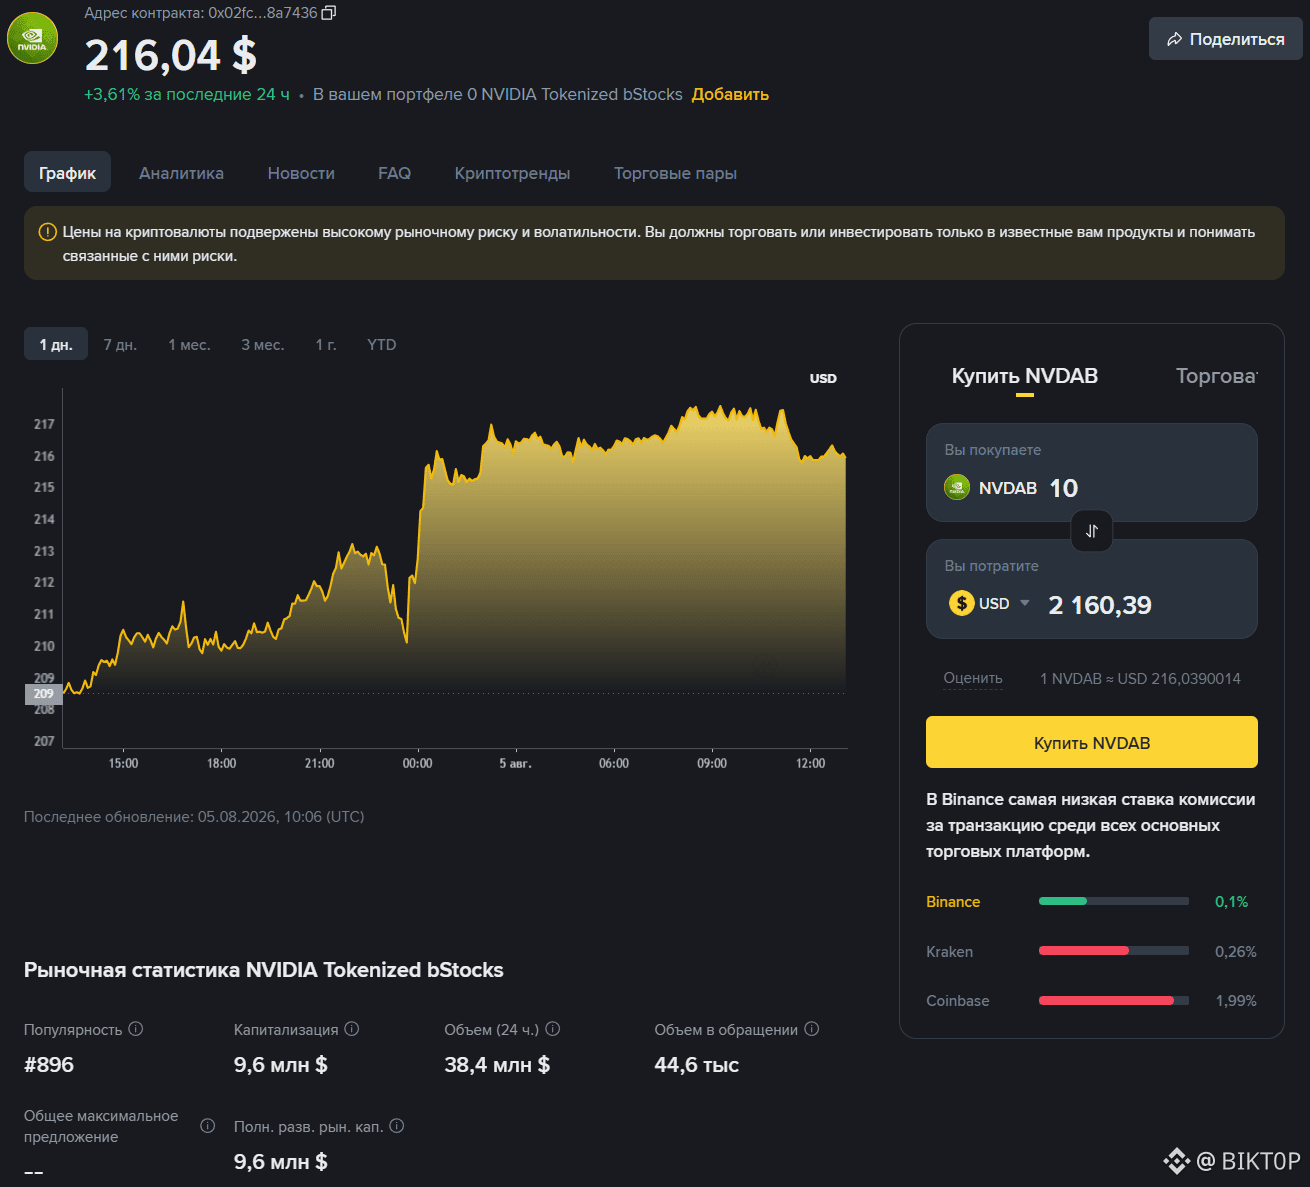Open the info icon next to Общее максимальное предложение
The height and width of the screenshot is (1187, 1310).
208,1126
